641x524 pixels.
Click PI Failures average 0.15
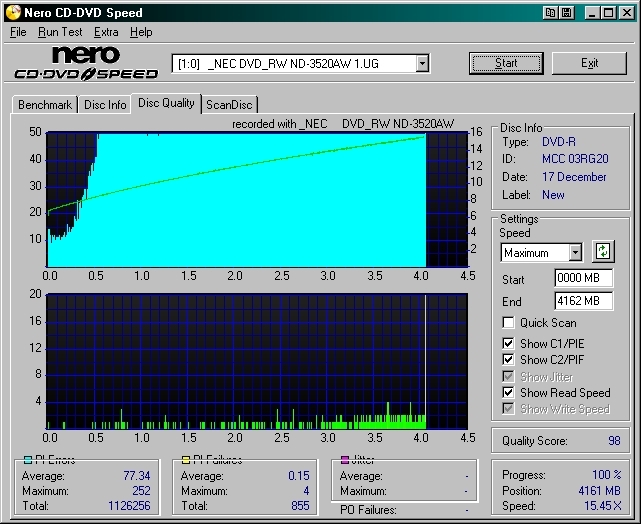pos(298,476)
